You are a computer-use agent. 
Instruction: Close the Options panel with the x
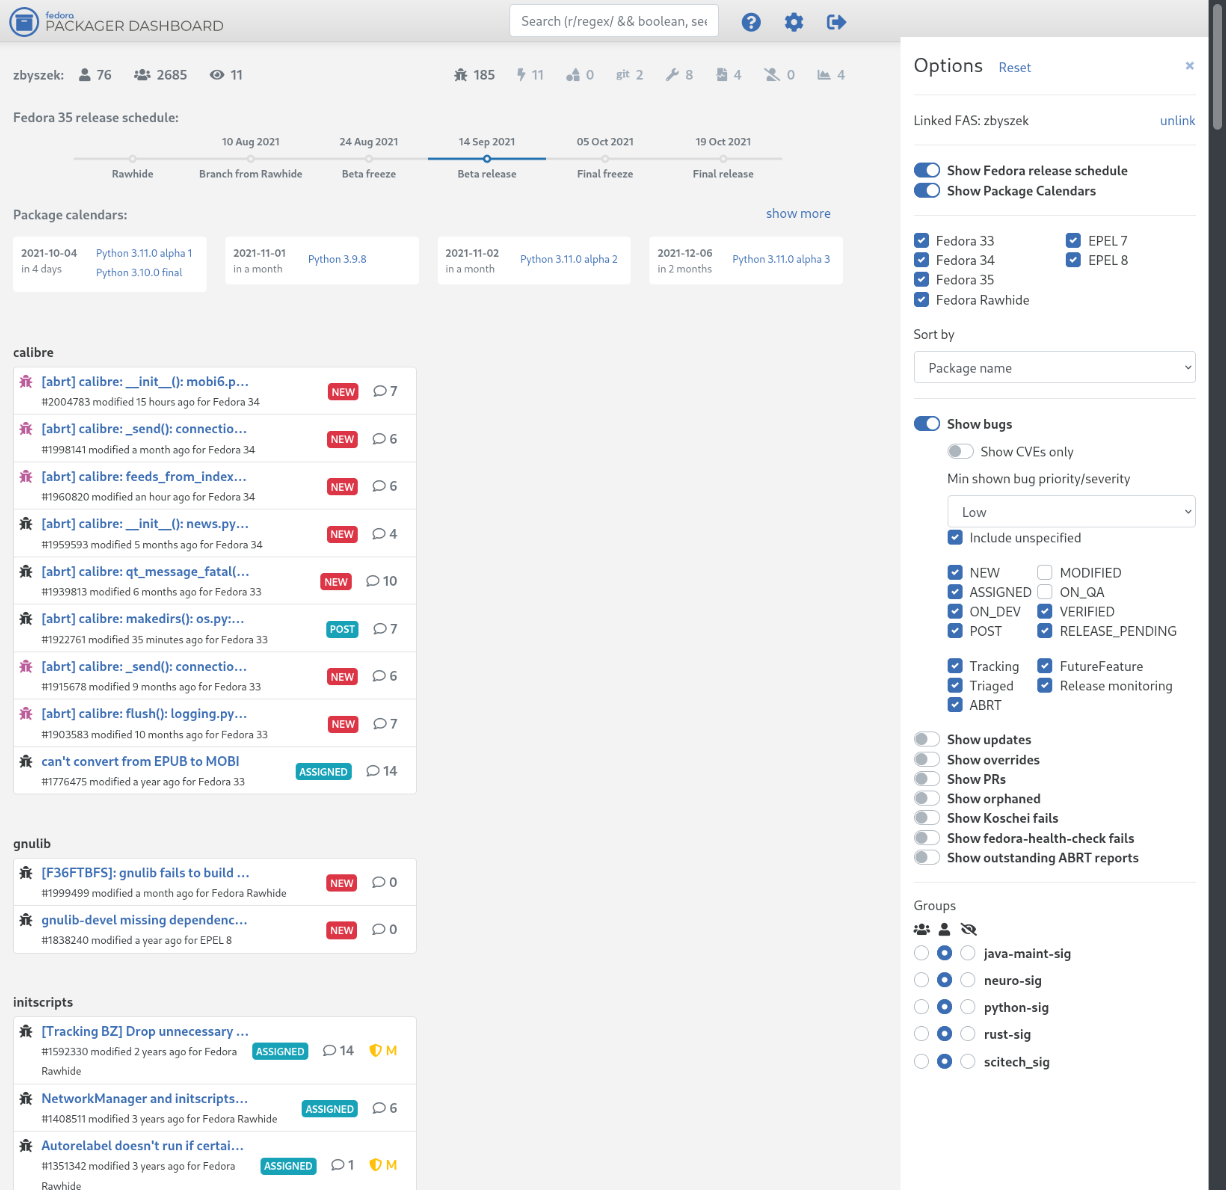click(x=1190, y=66)
